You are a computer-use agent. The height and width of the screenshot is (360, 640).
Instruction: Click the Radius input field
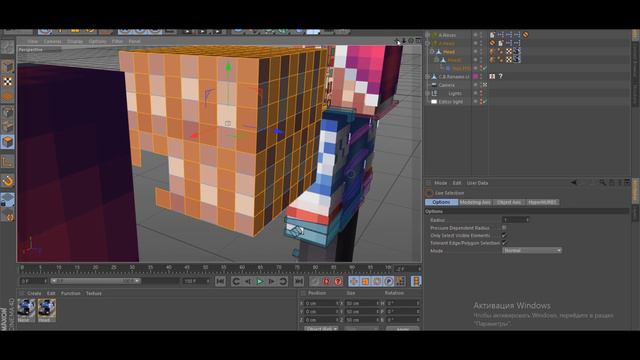(x=516, y=220)
